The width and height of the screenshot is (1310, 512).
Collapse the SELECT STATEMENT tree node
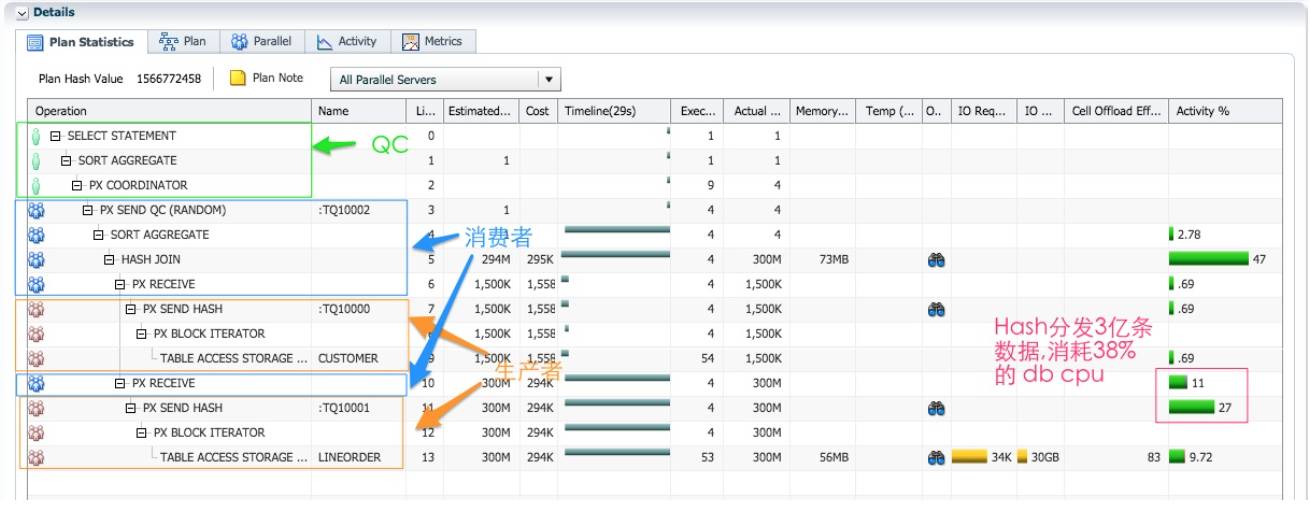tap(56, 136)
